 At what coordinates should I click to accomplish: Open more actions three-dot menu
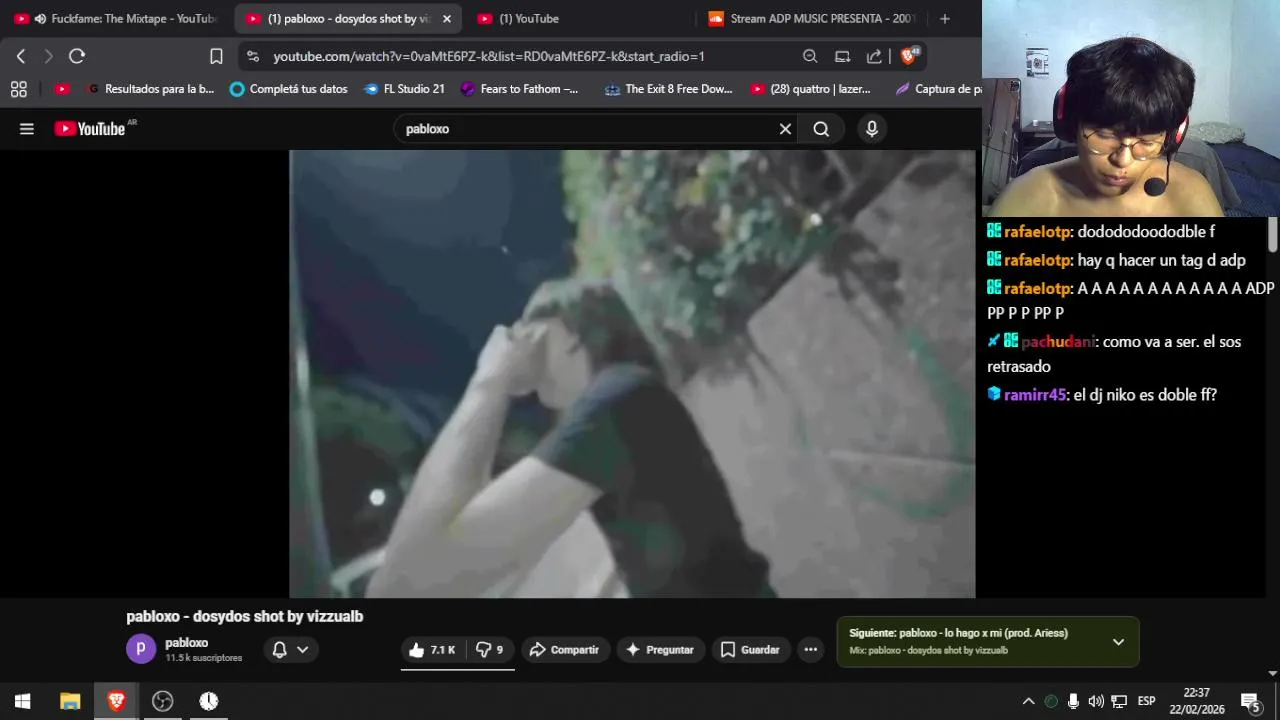[x=810, y=650]
